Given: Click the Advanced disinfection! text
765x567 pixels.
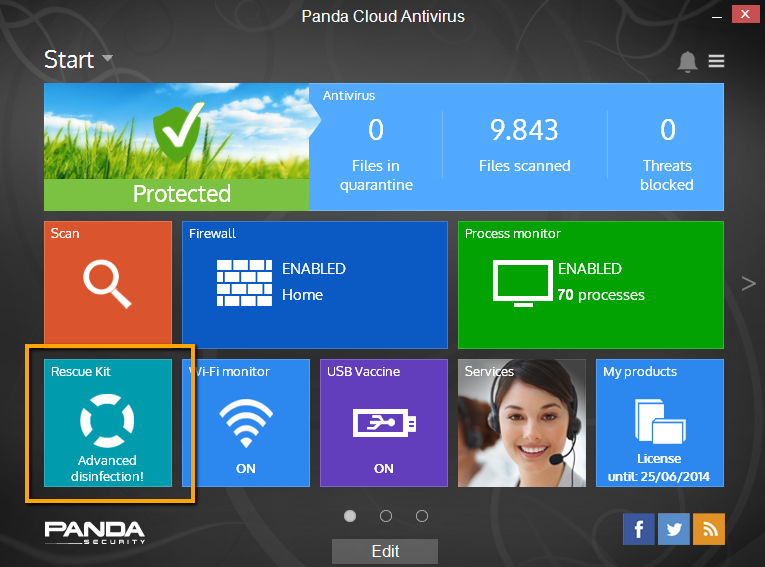Looking at the screenshot, I should 107,468.
